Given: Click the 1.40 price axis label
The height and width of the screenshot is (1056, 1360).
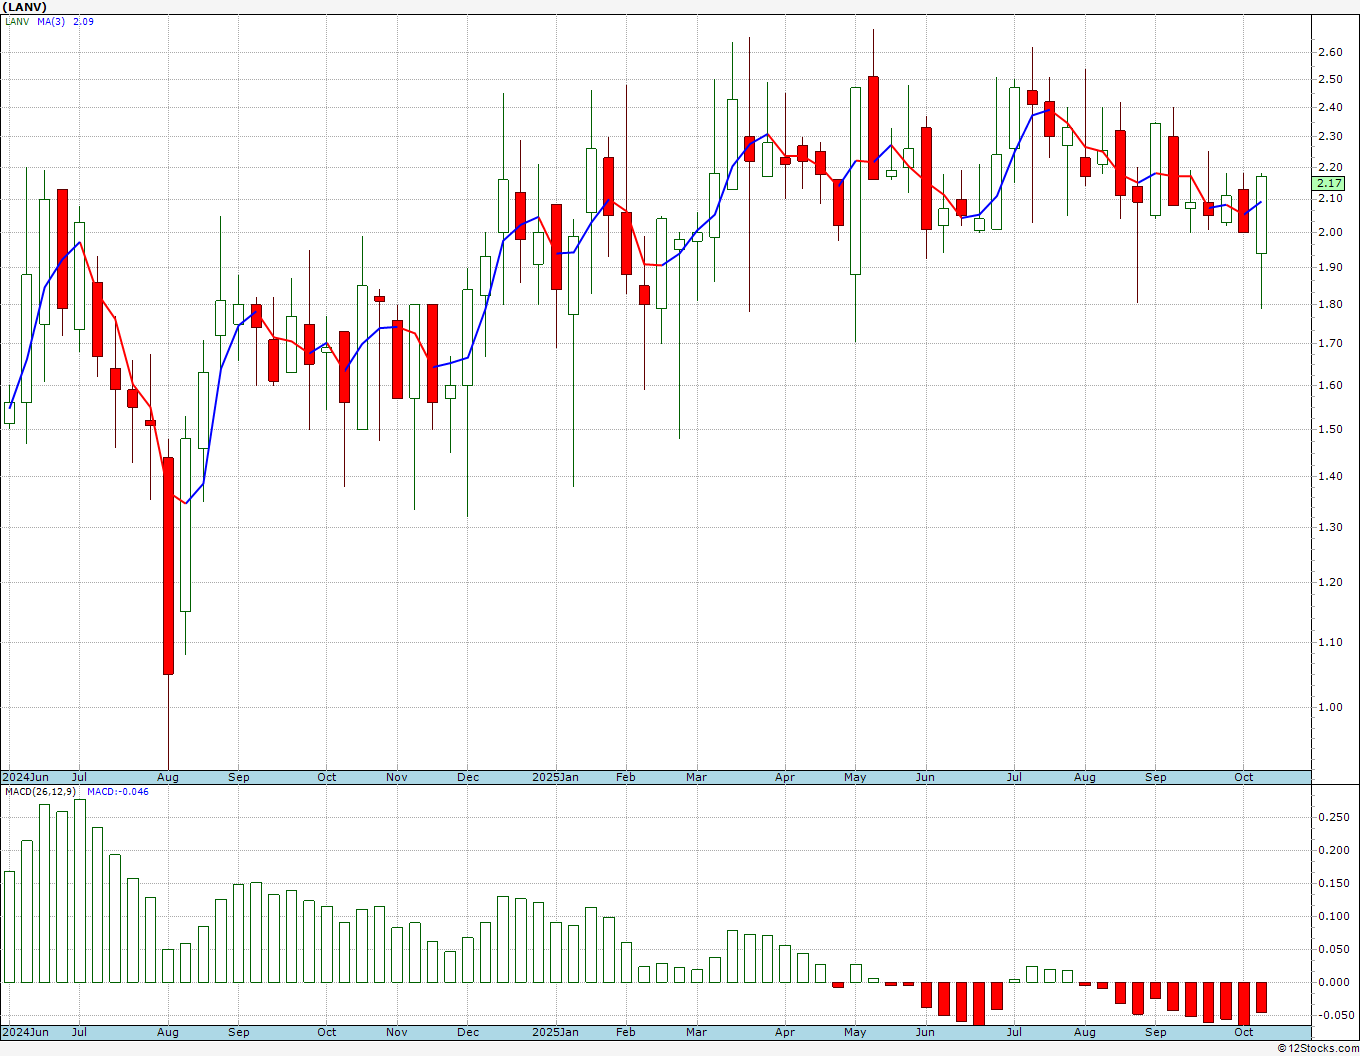Looking at the screenshot, I should click(1330, 476).
